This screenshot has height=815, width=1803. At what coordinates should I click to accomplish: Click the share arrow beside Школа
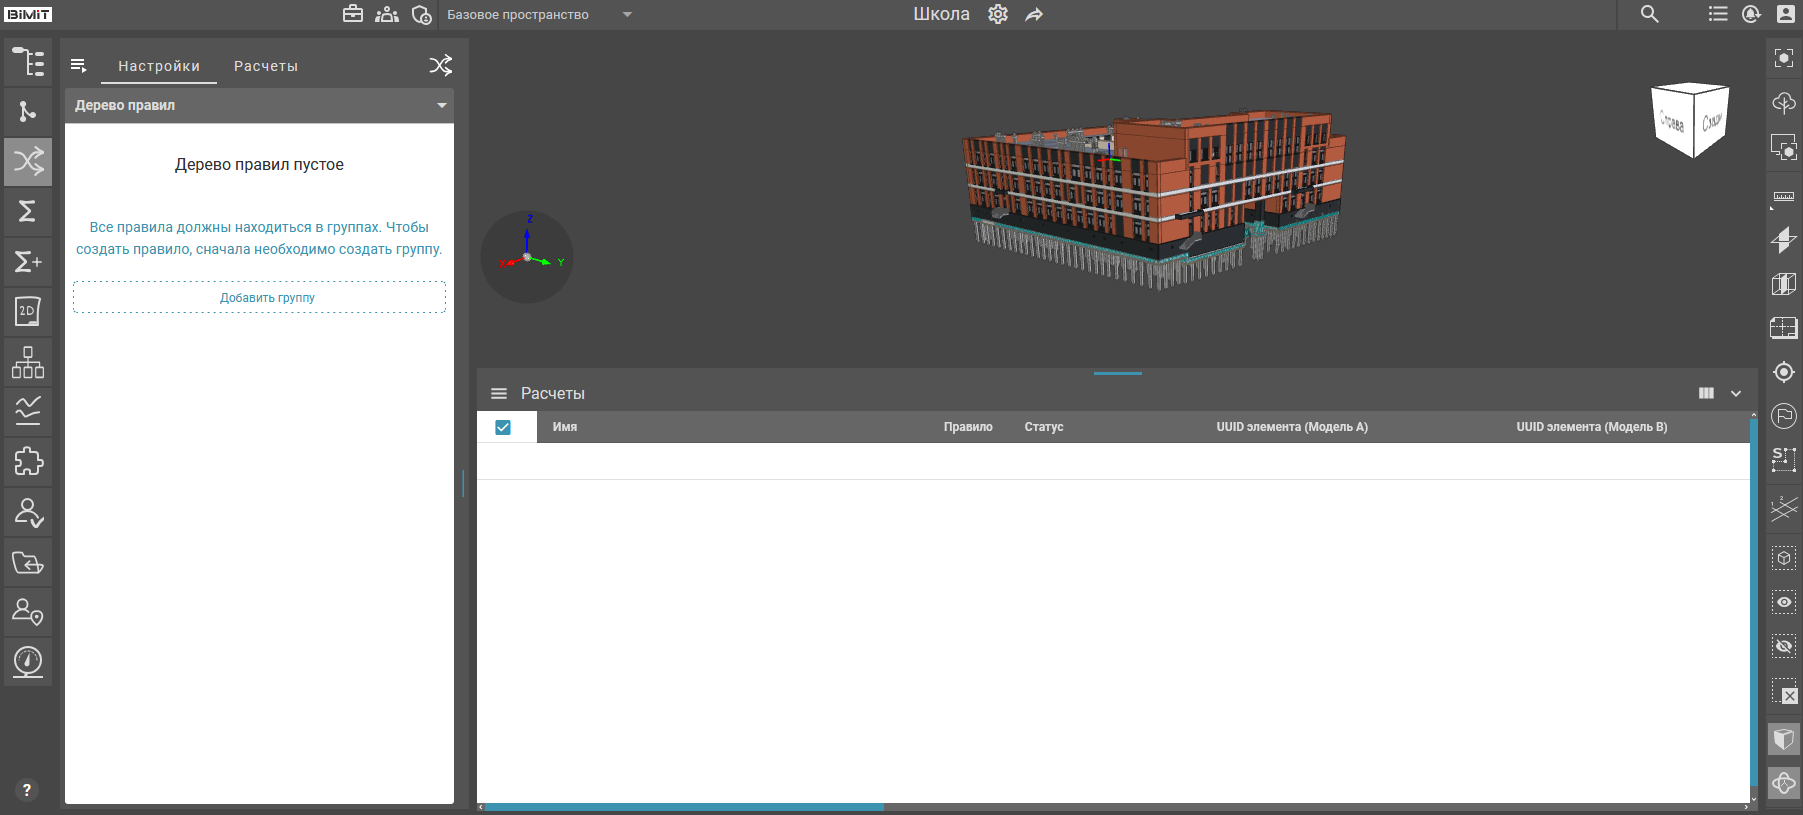(1034, 14)
